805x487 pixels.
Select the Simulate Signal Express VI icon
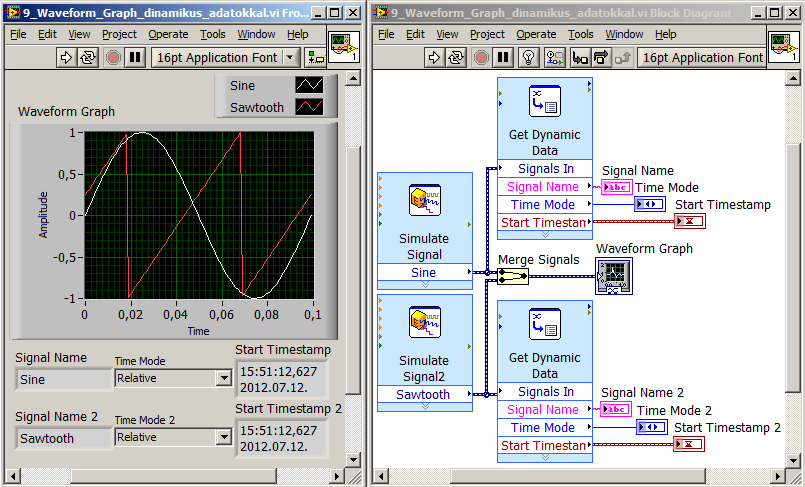[x=425, y=201]
